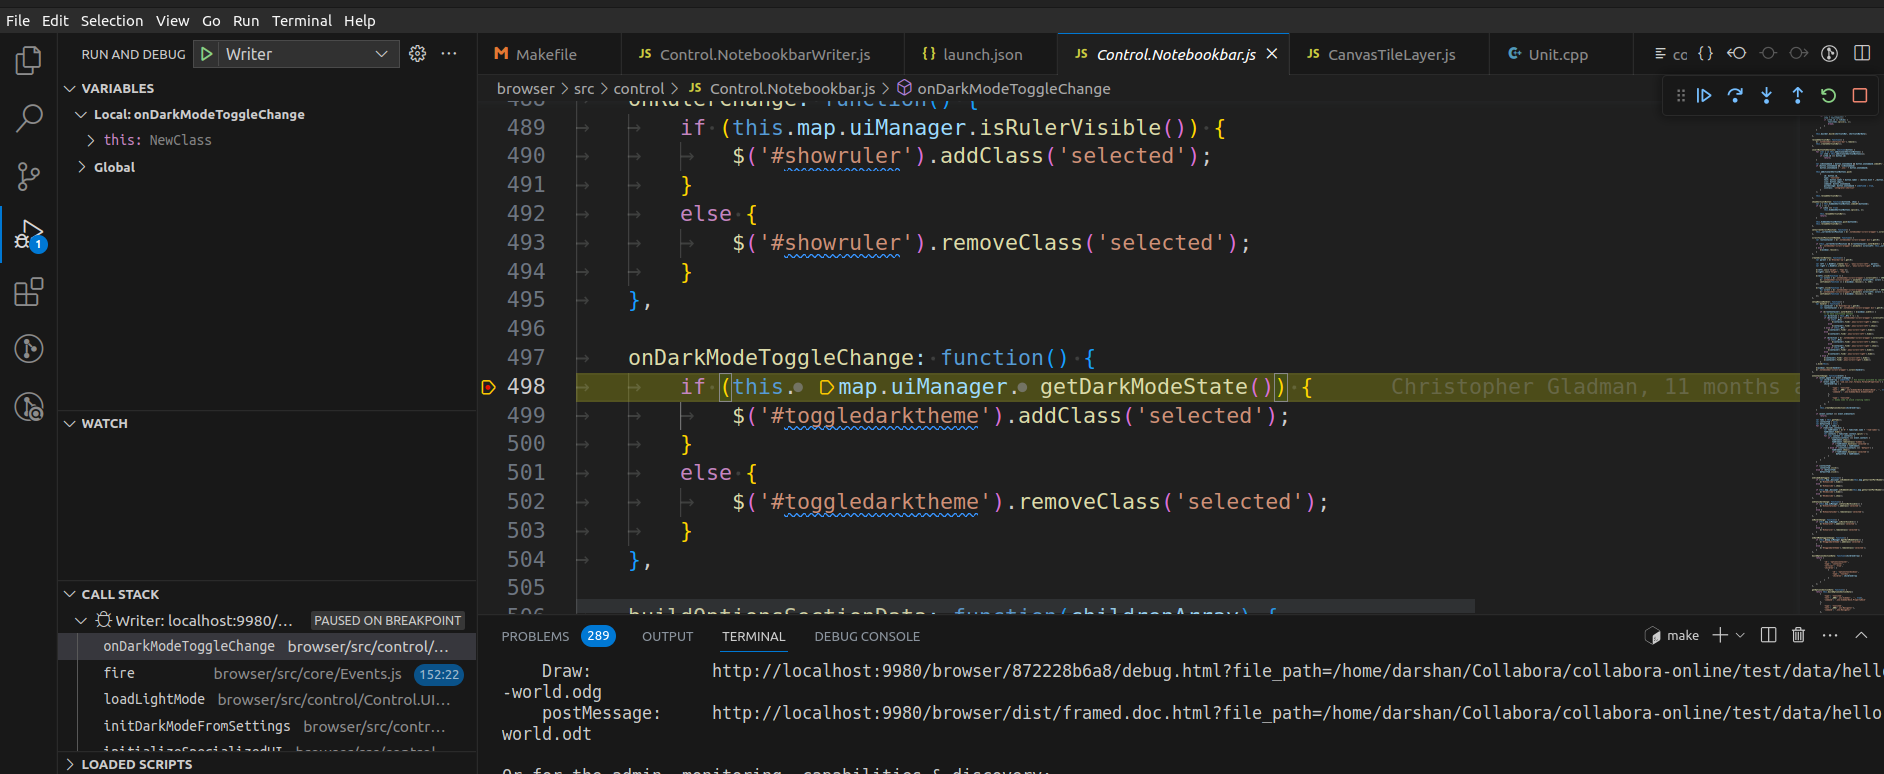The width and height of the screenshot is (1884, 774).
Task: Show the OUTPUT panel
Action: click(x=667, y=637)
